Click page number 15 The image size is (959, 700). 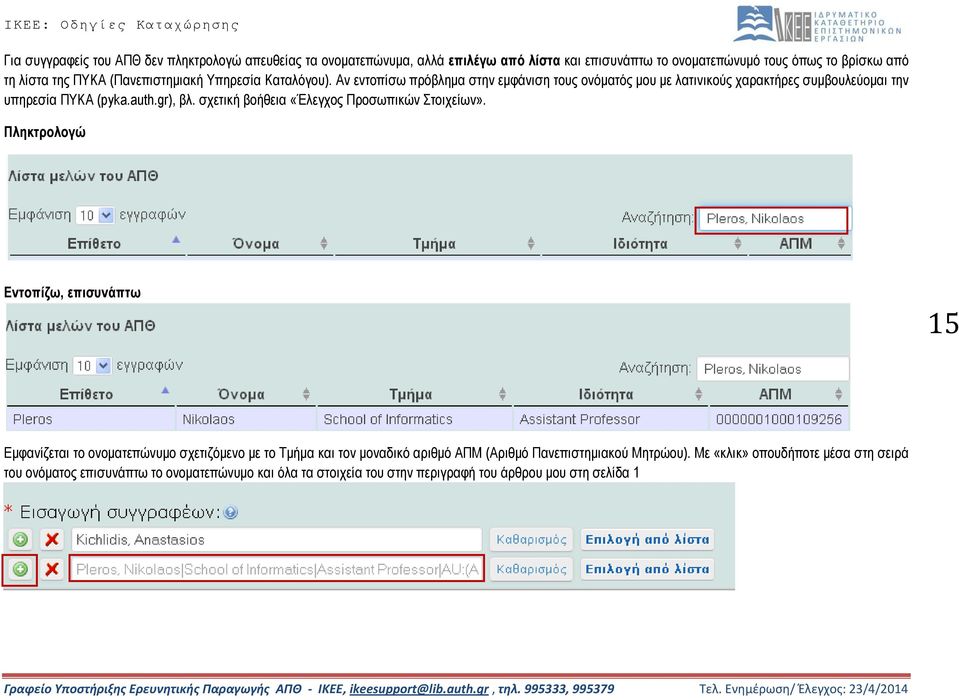pyautogui.click(x=943, y=323)
